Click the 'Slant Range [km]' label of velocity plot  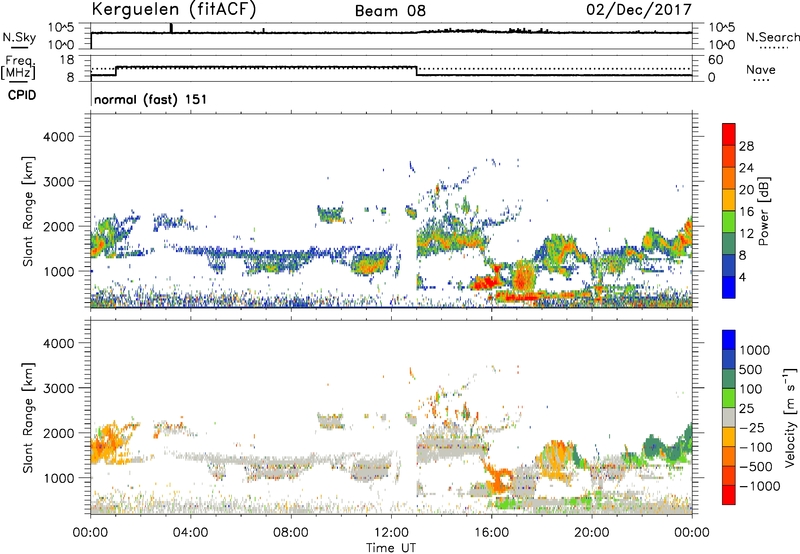(x=28, y=417)
